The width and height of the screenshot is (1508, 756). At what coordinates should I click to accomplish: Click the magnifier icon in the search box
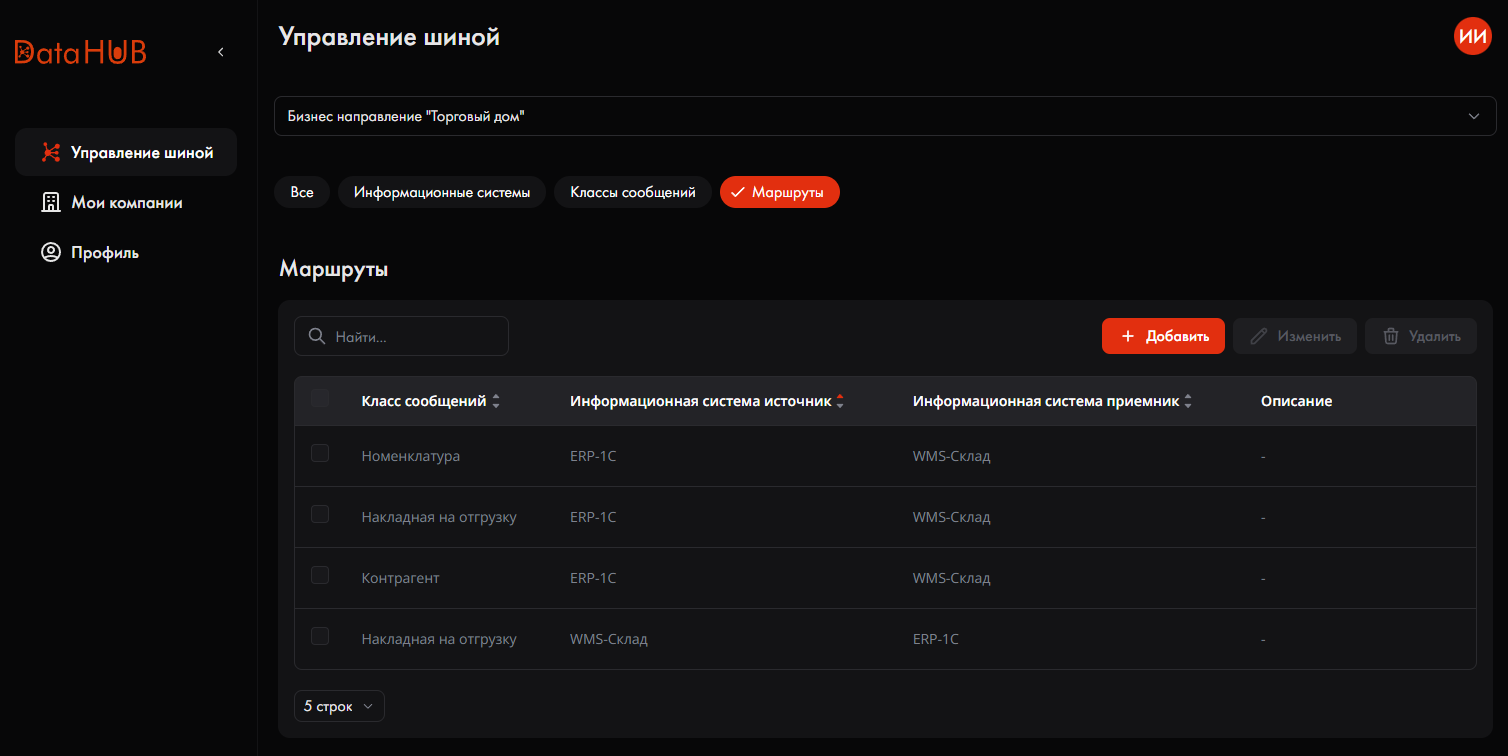[317, 337]
